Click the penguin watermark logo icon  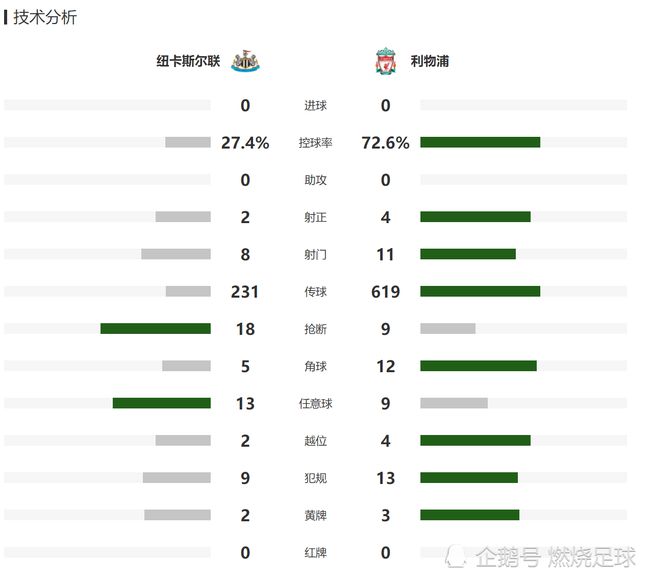click(x=457, y=557)
